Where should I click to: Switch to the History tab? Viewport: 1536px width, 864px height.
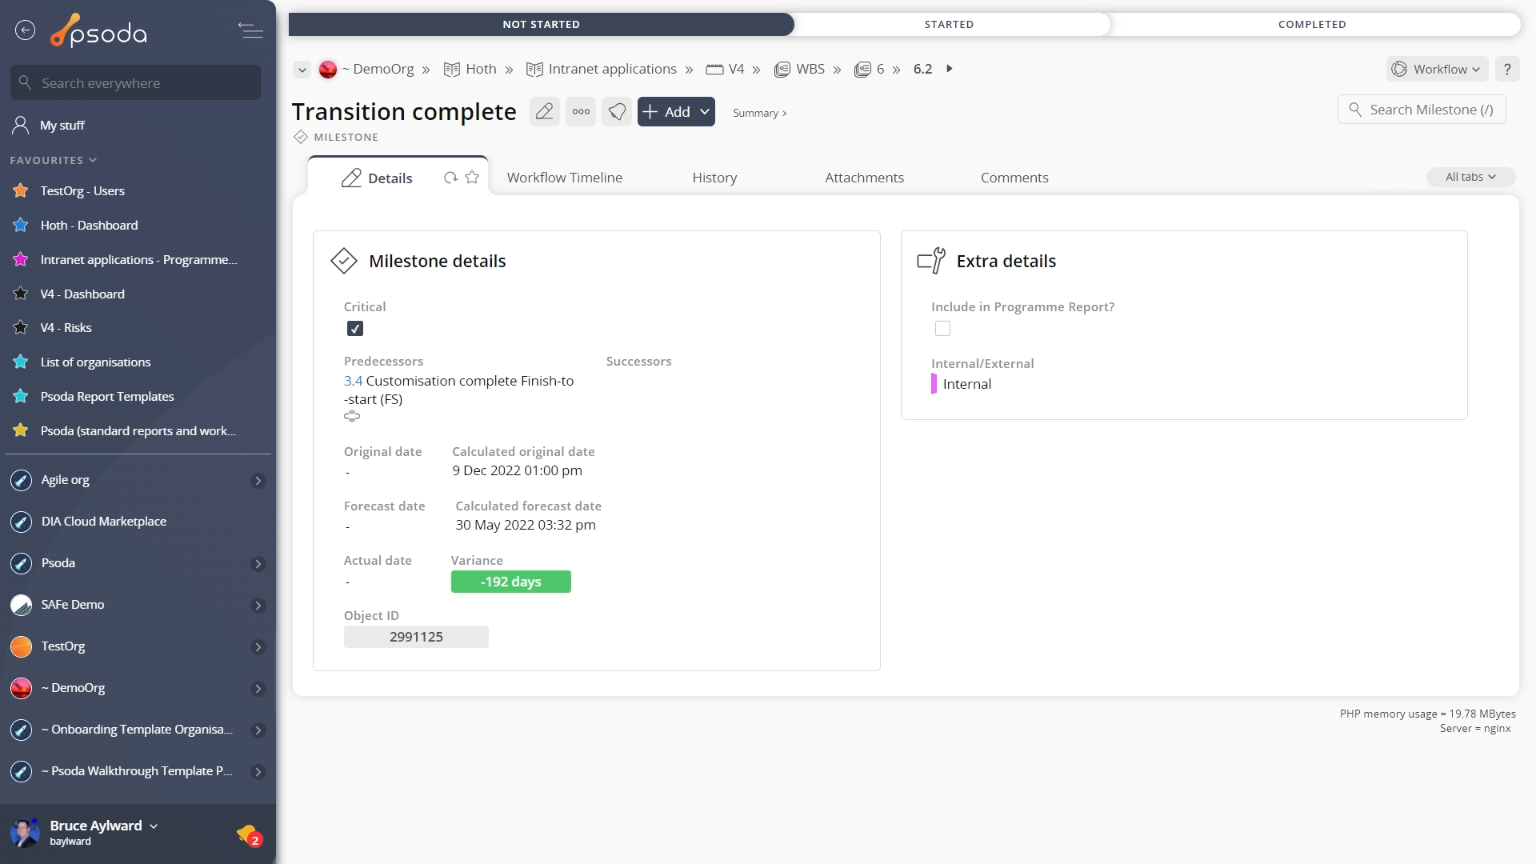pyautogui.click(x=714, y=177)
